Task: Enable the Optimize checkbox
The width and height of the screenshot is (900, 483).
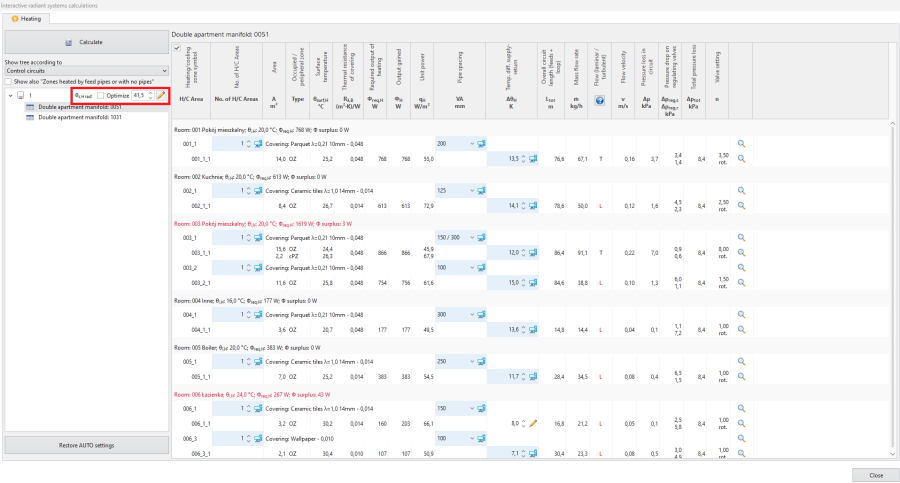Action: [x=101, y=95]
